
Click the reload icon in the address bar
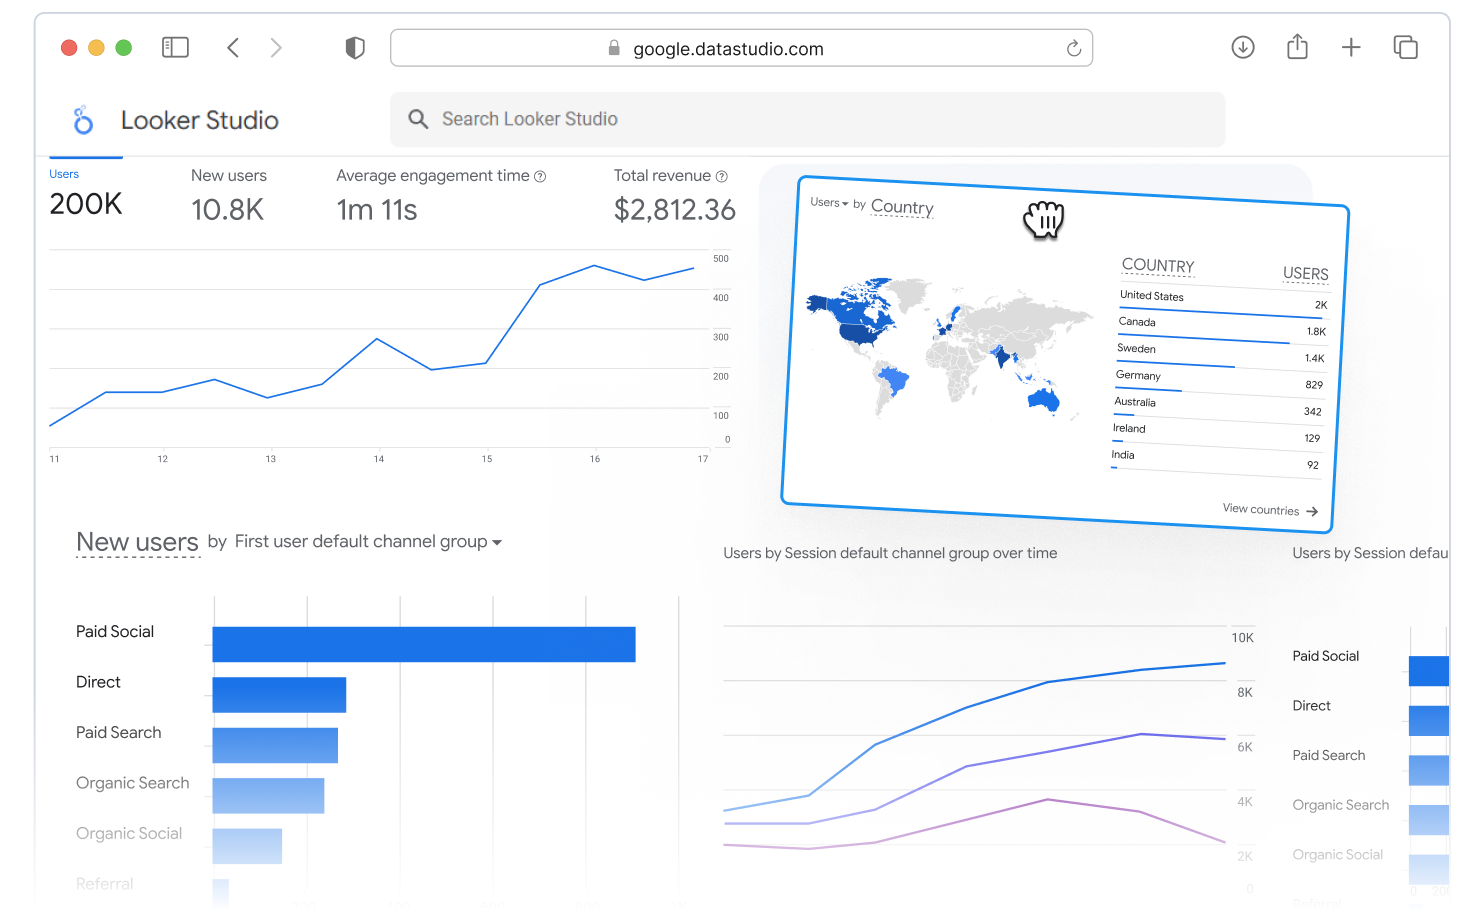[x=1073, y=48]
